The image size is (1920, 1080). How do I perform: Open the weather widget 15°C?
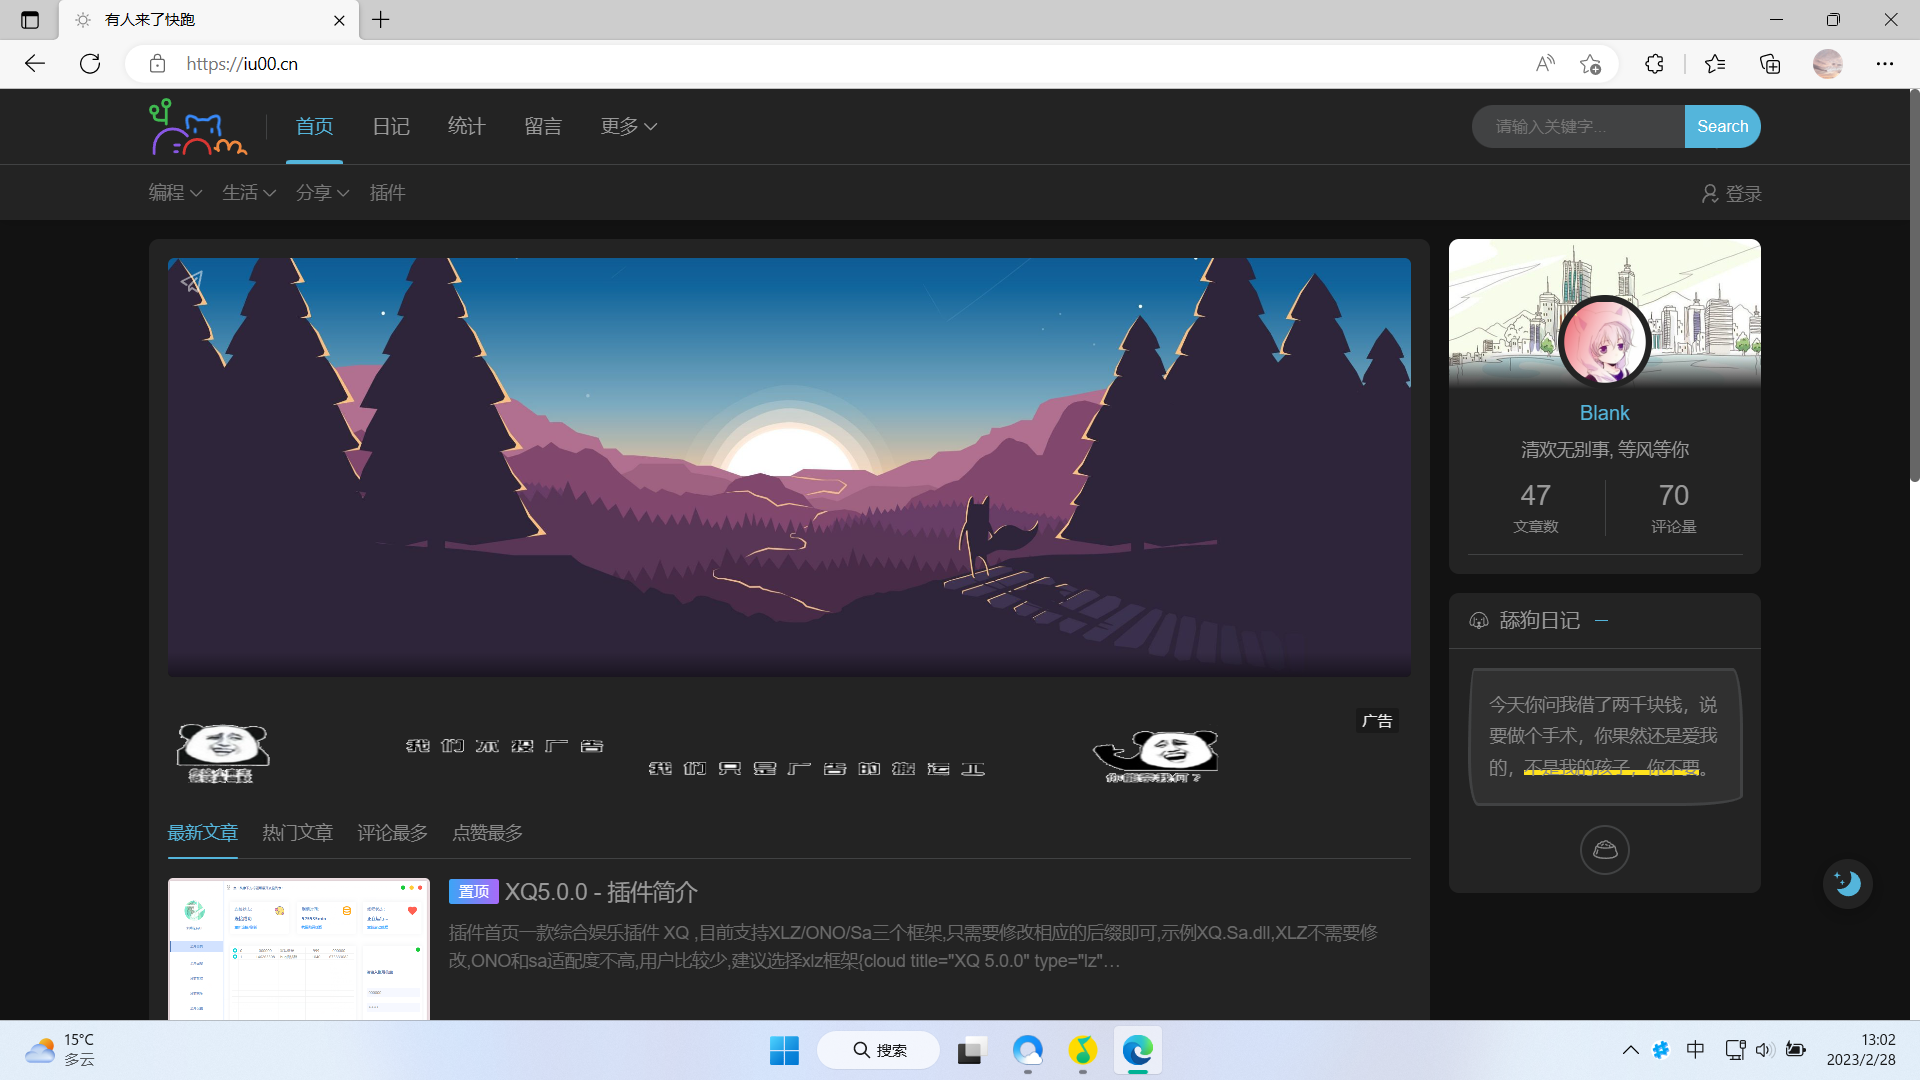point(62,1050)
